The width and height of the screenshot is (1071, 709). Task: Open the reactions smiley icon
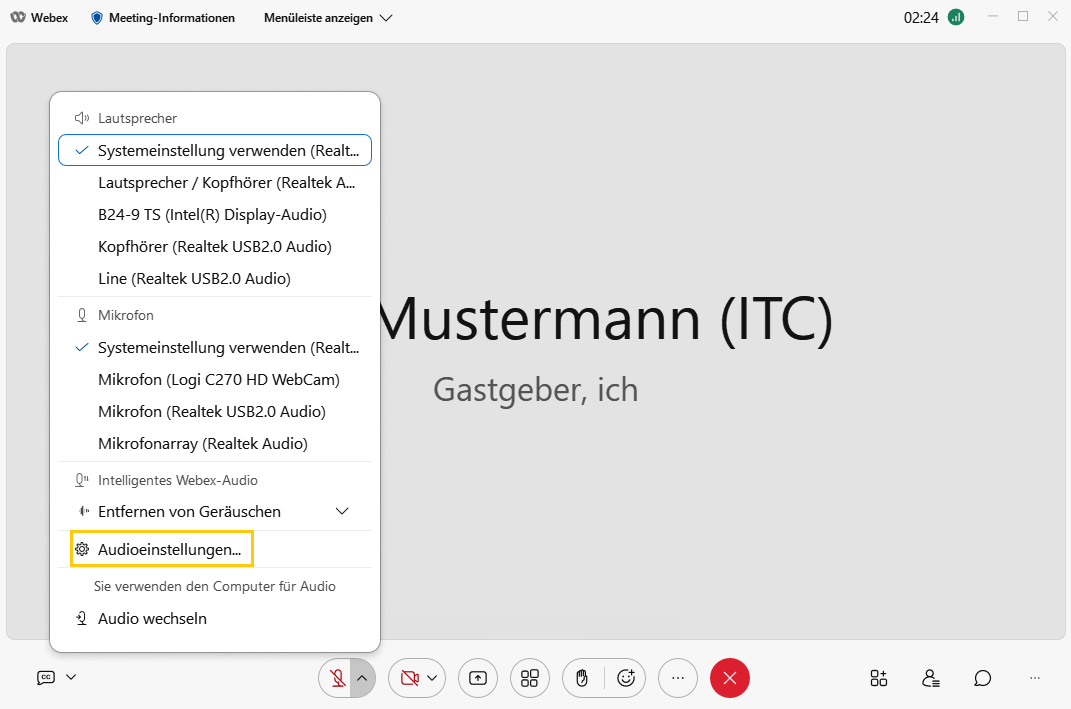[627, 678]
